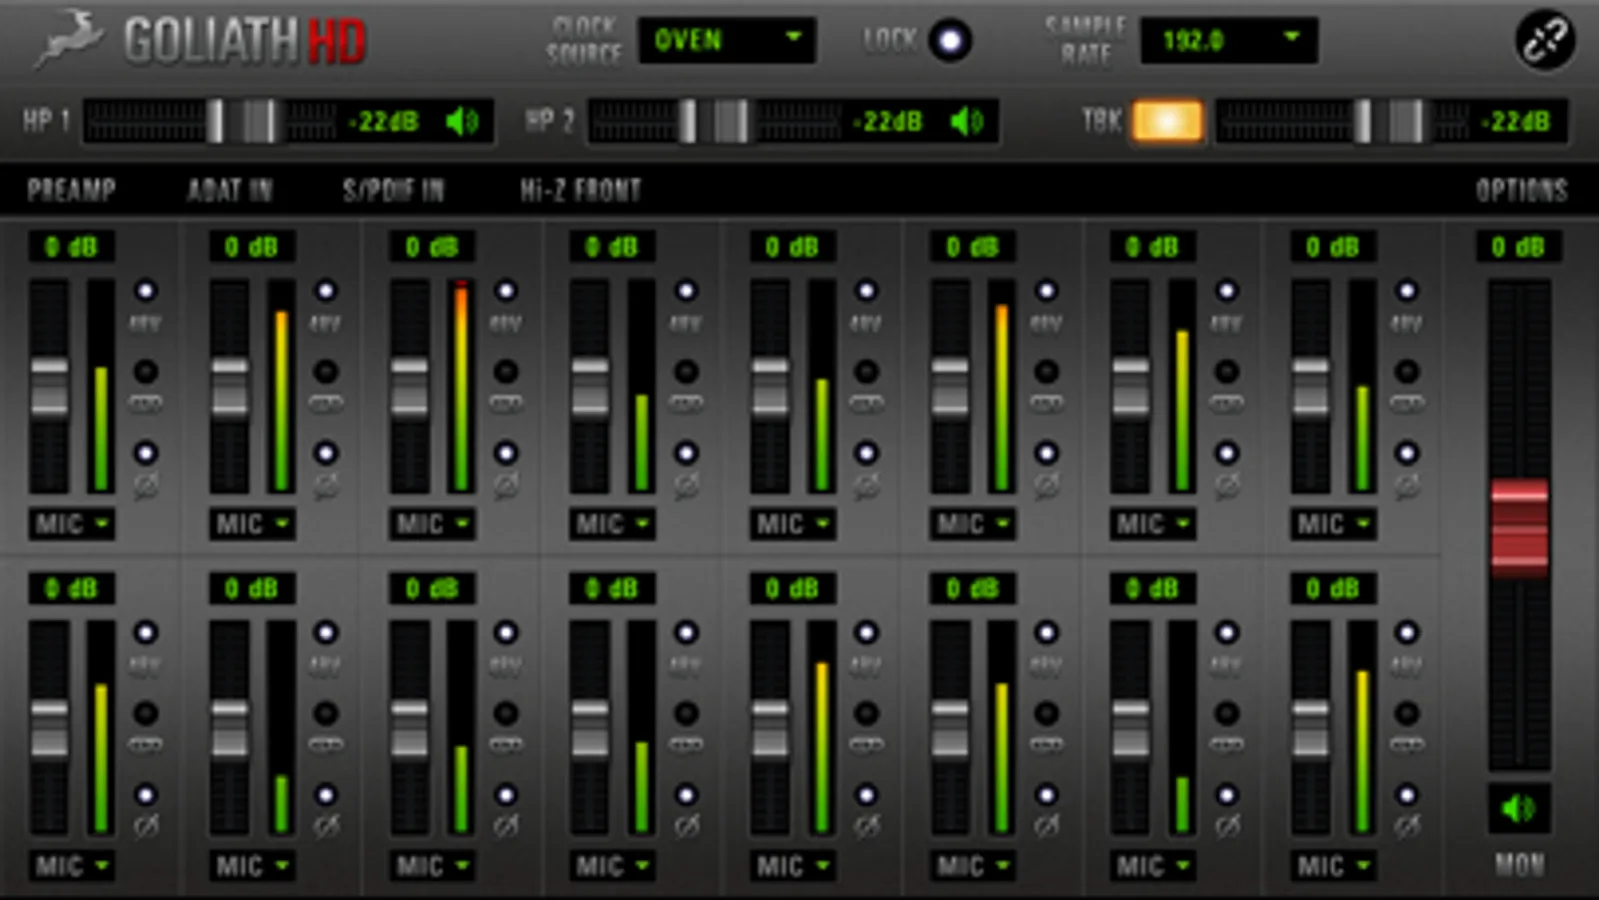Viewport: 1599px width, 900px height.
Task: Toggle phase LED on third top-row channel
Action: pyautogui.click(x=506, y=453)
